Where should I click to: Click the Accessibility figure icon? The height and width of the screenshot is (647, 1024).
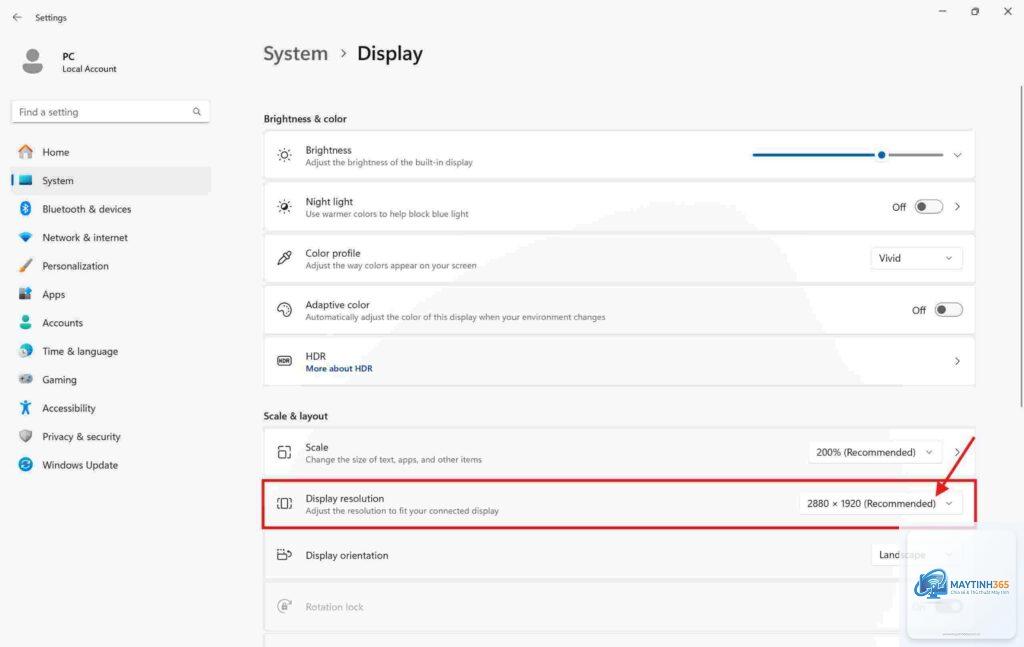tap(25, 407)
